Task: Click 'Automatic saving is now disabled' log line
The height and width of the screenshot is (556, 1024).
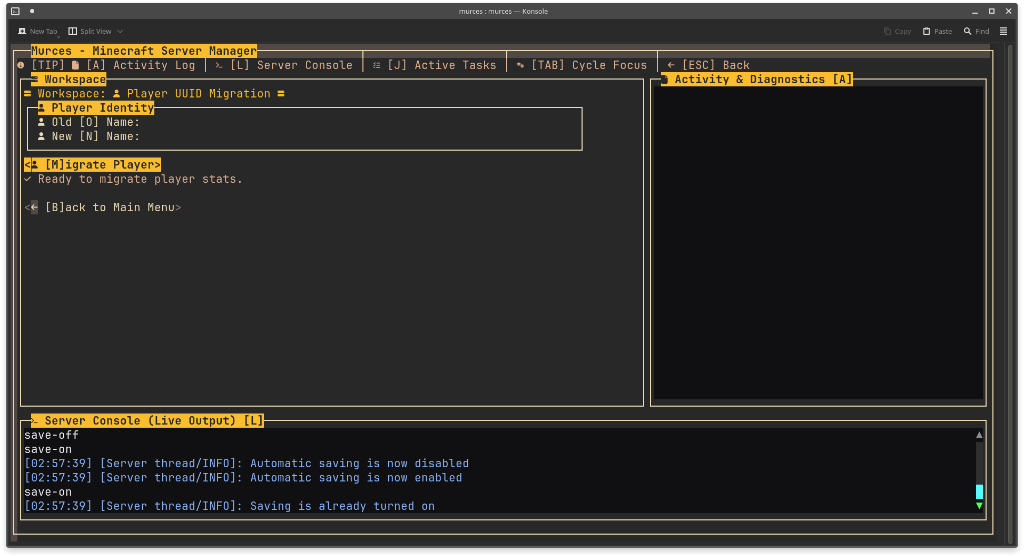Action: click(247, 463)
